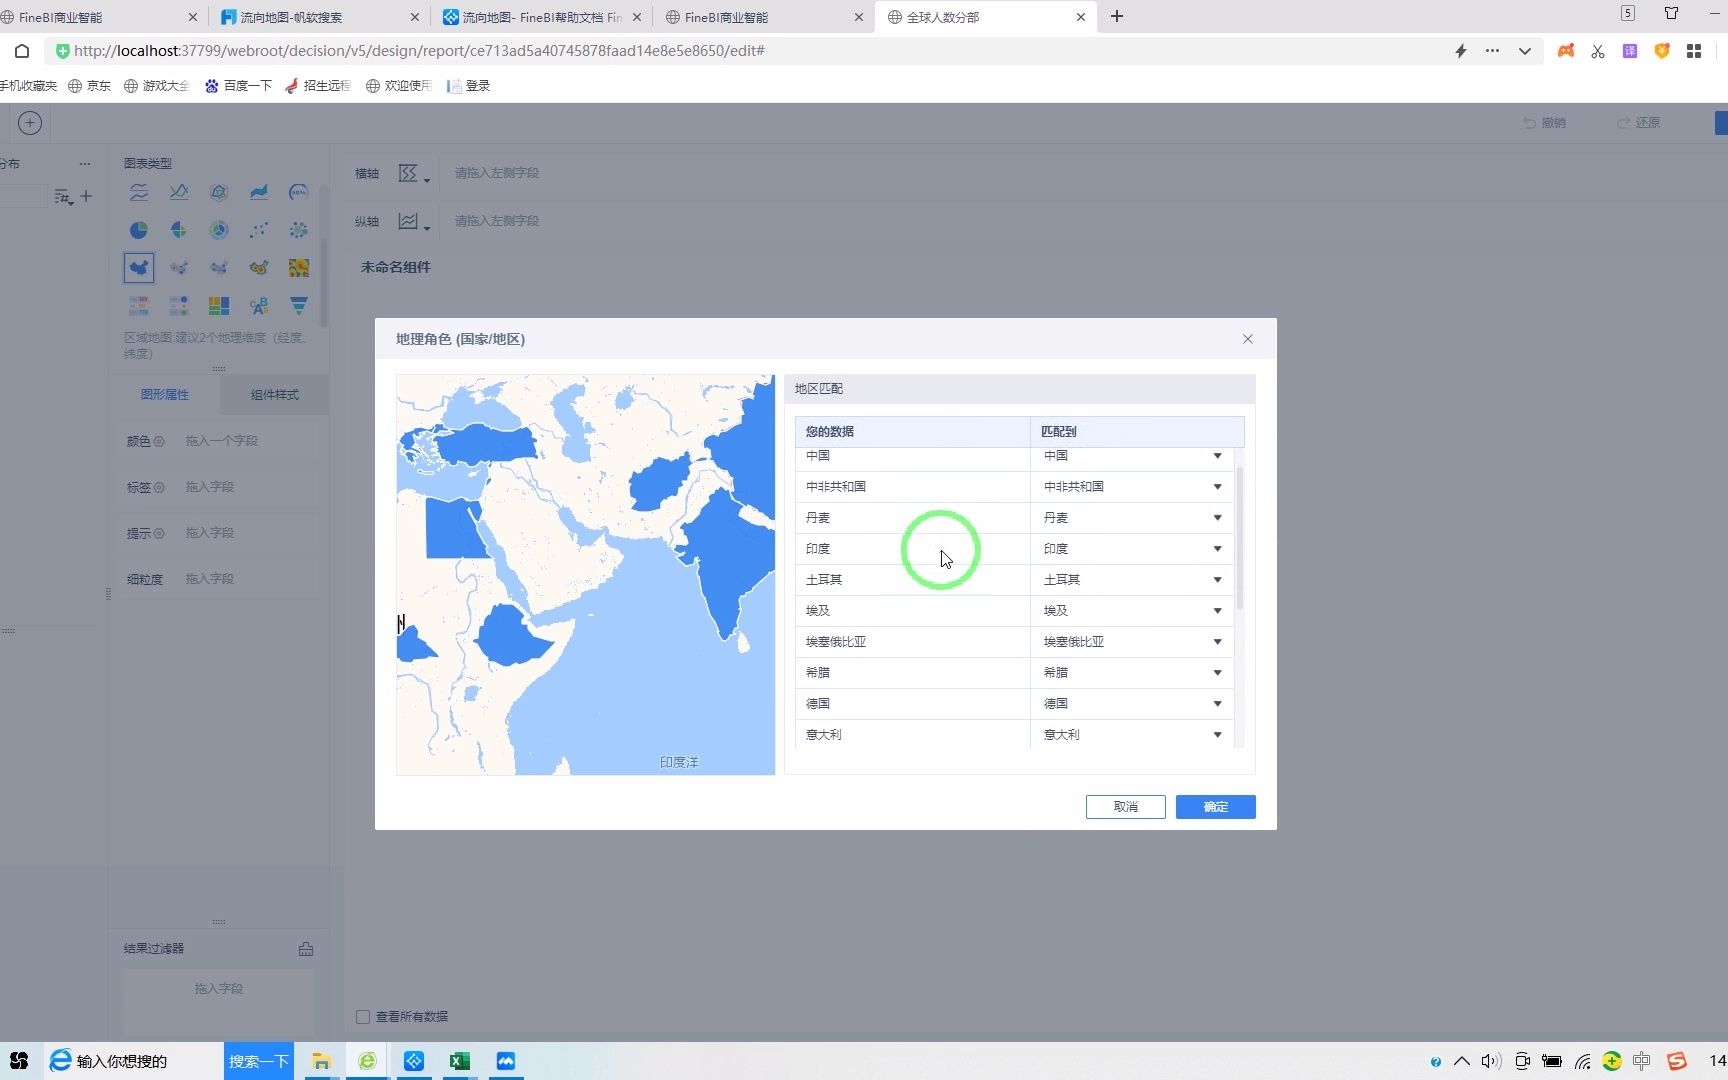Open the browser extensions grid icon

pyautogui.click(x=1694, y=51)
